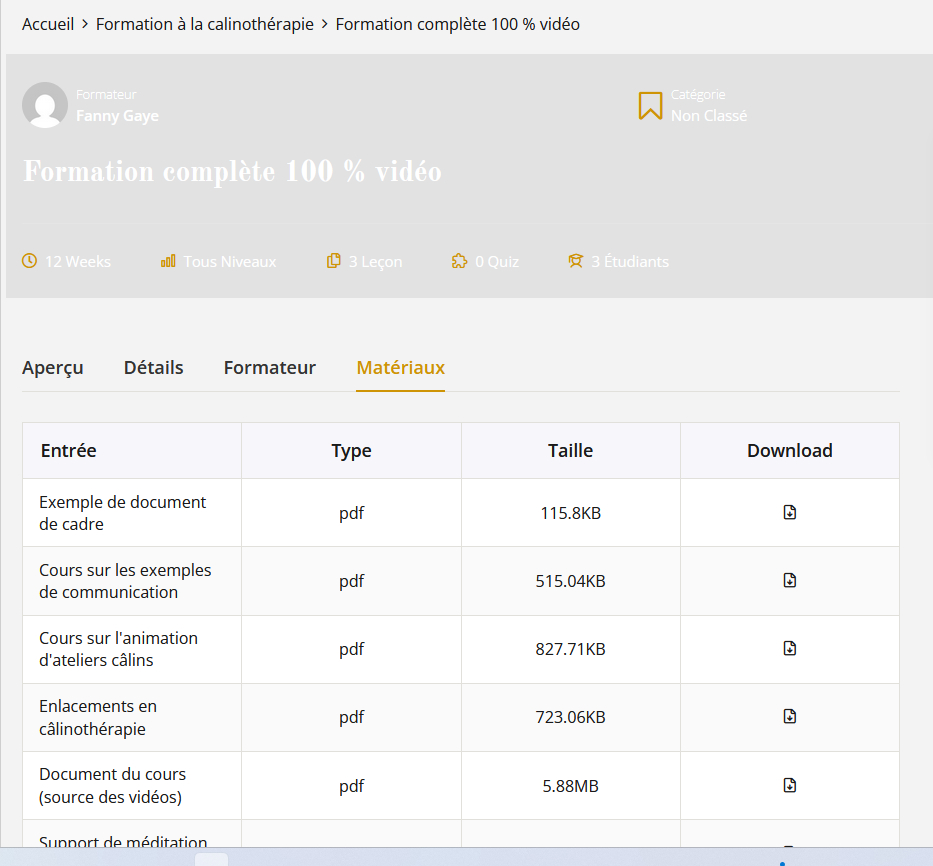Click the graduate icon beside 3 Étudiants
The image size is (933, 866).
[x=575, y=261]
